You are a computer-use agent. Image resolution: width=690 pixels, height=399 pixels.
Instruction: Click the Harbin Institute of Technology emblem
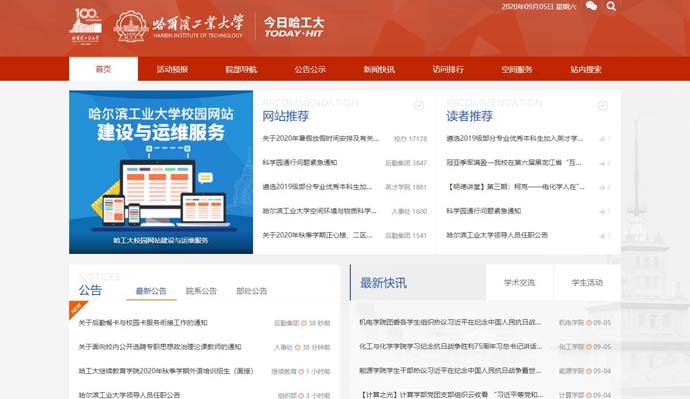pos(131,26)
